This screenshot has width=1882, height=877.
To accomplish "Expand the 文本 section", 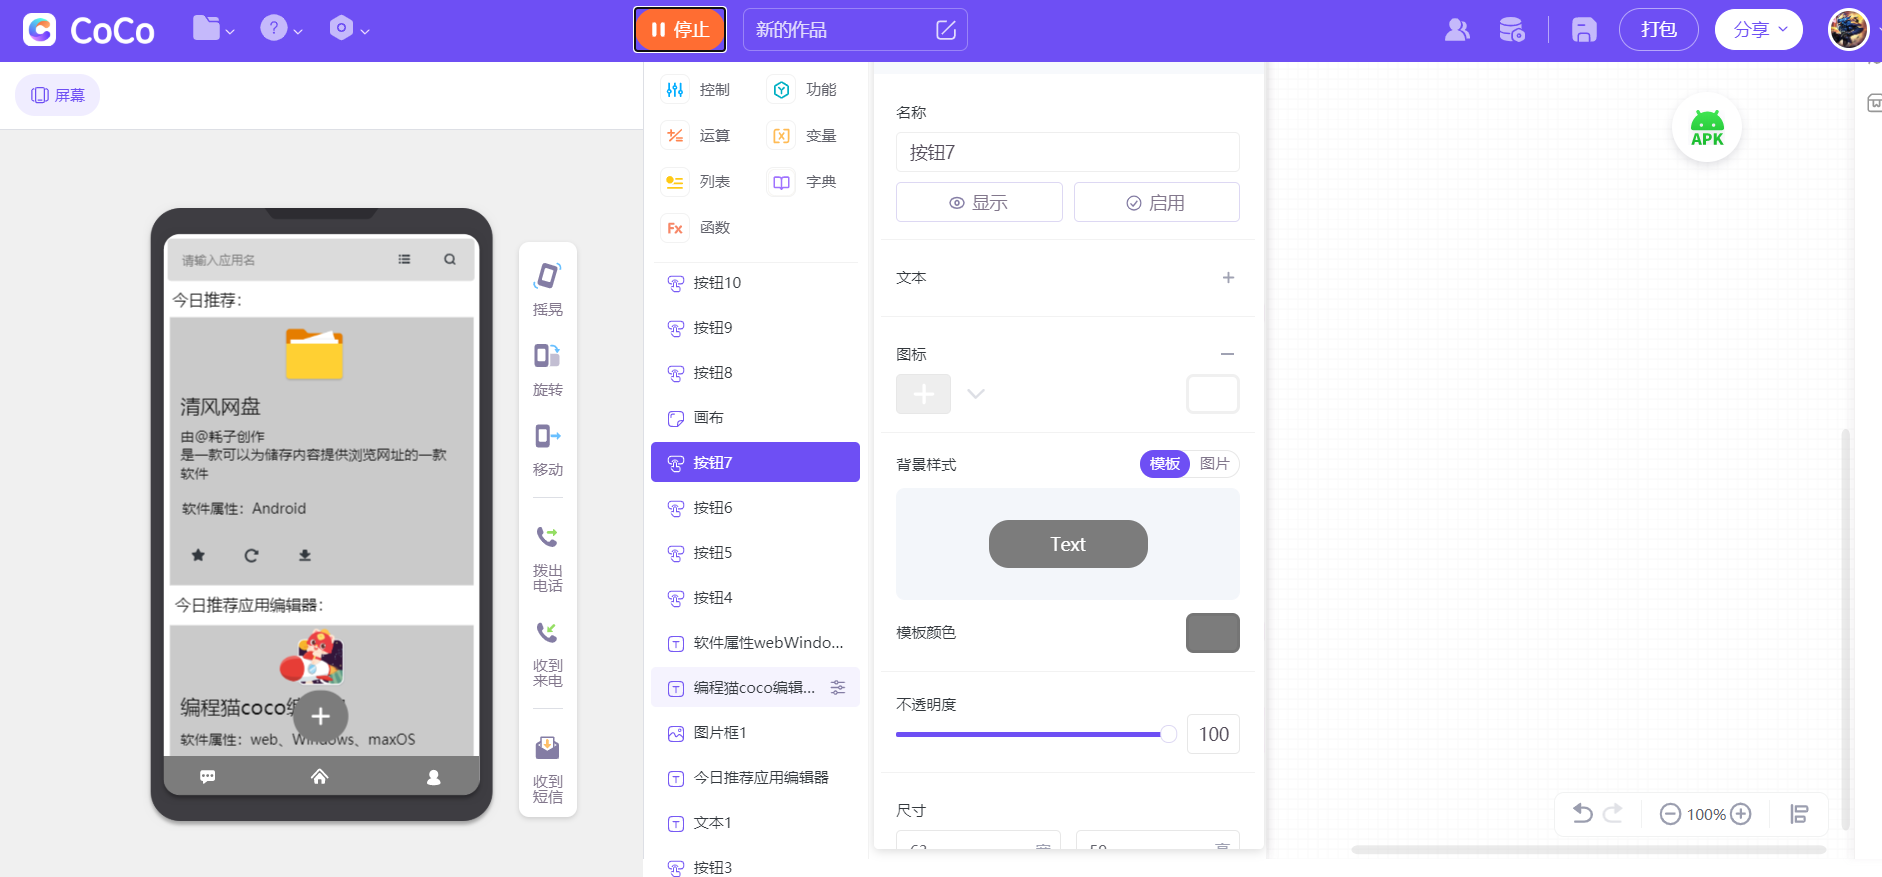I will point(1228,278).
